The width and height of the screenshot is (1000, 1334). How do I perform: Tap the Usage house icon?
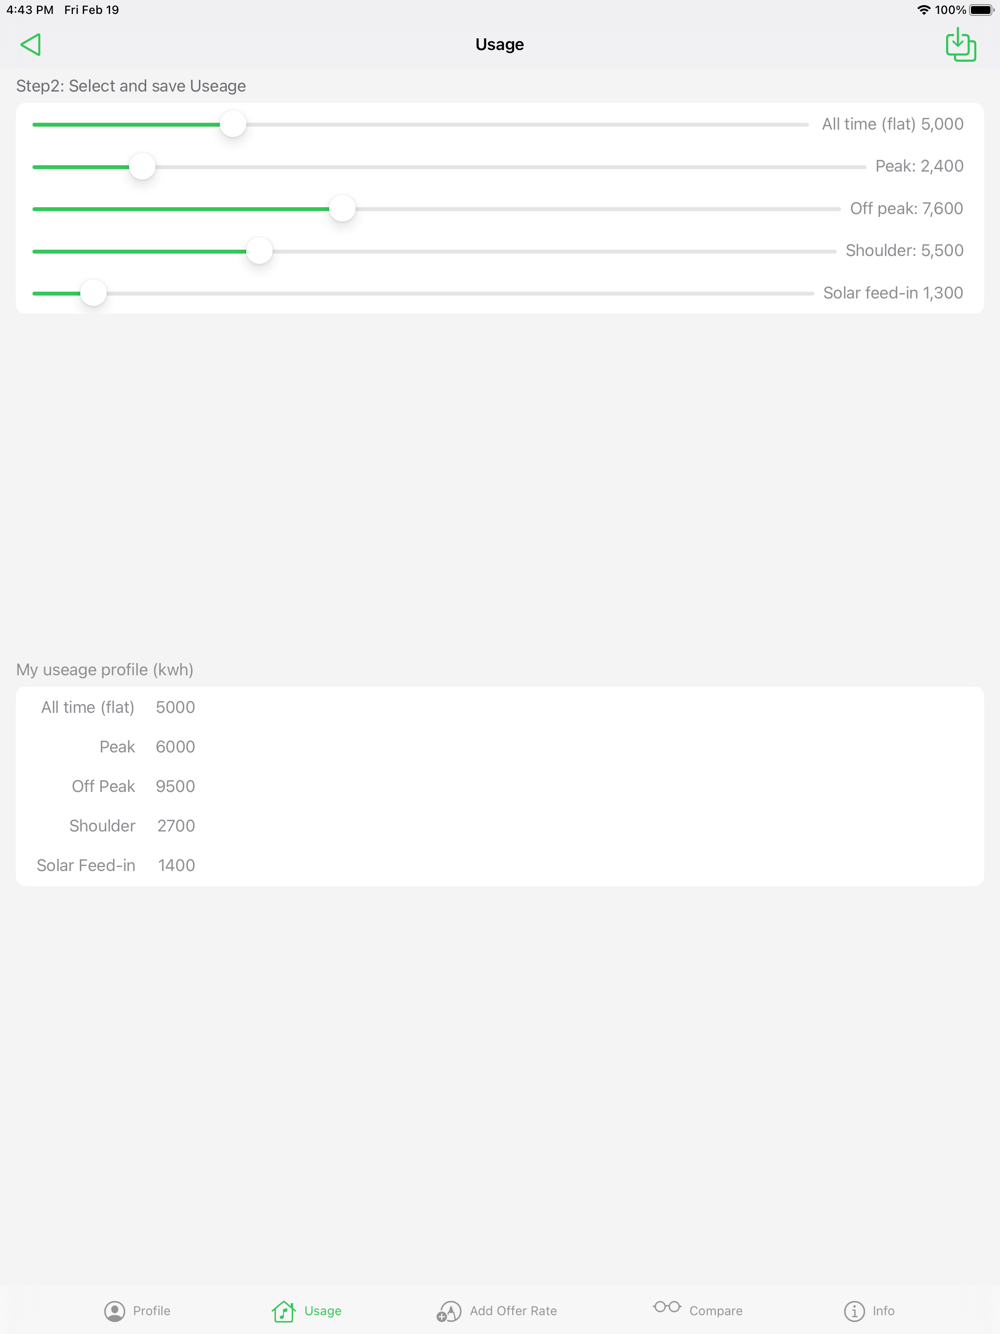click(x=284, y=1311)
